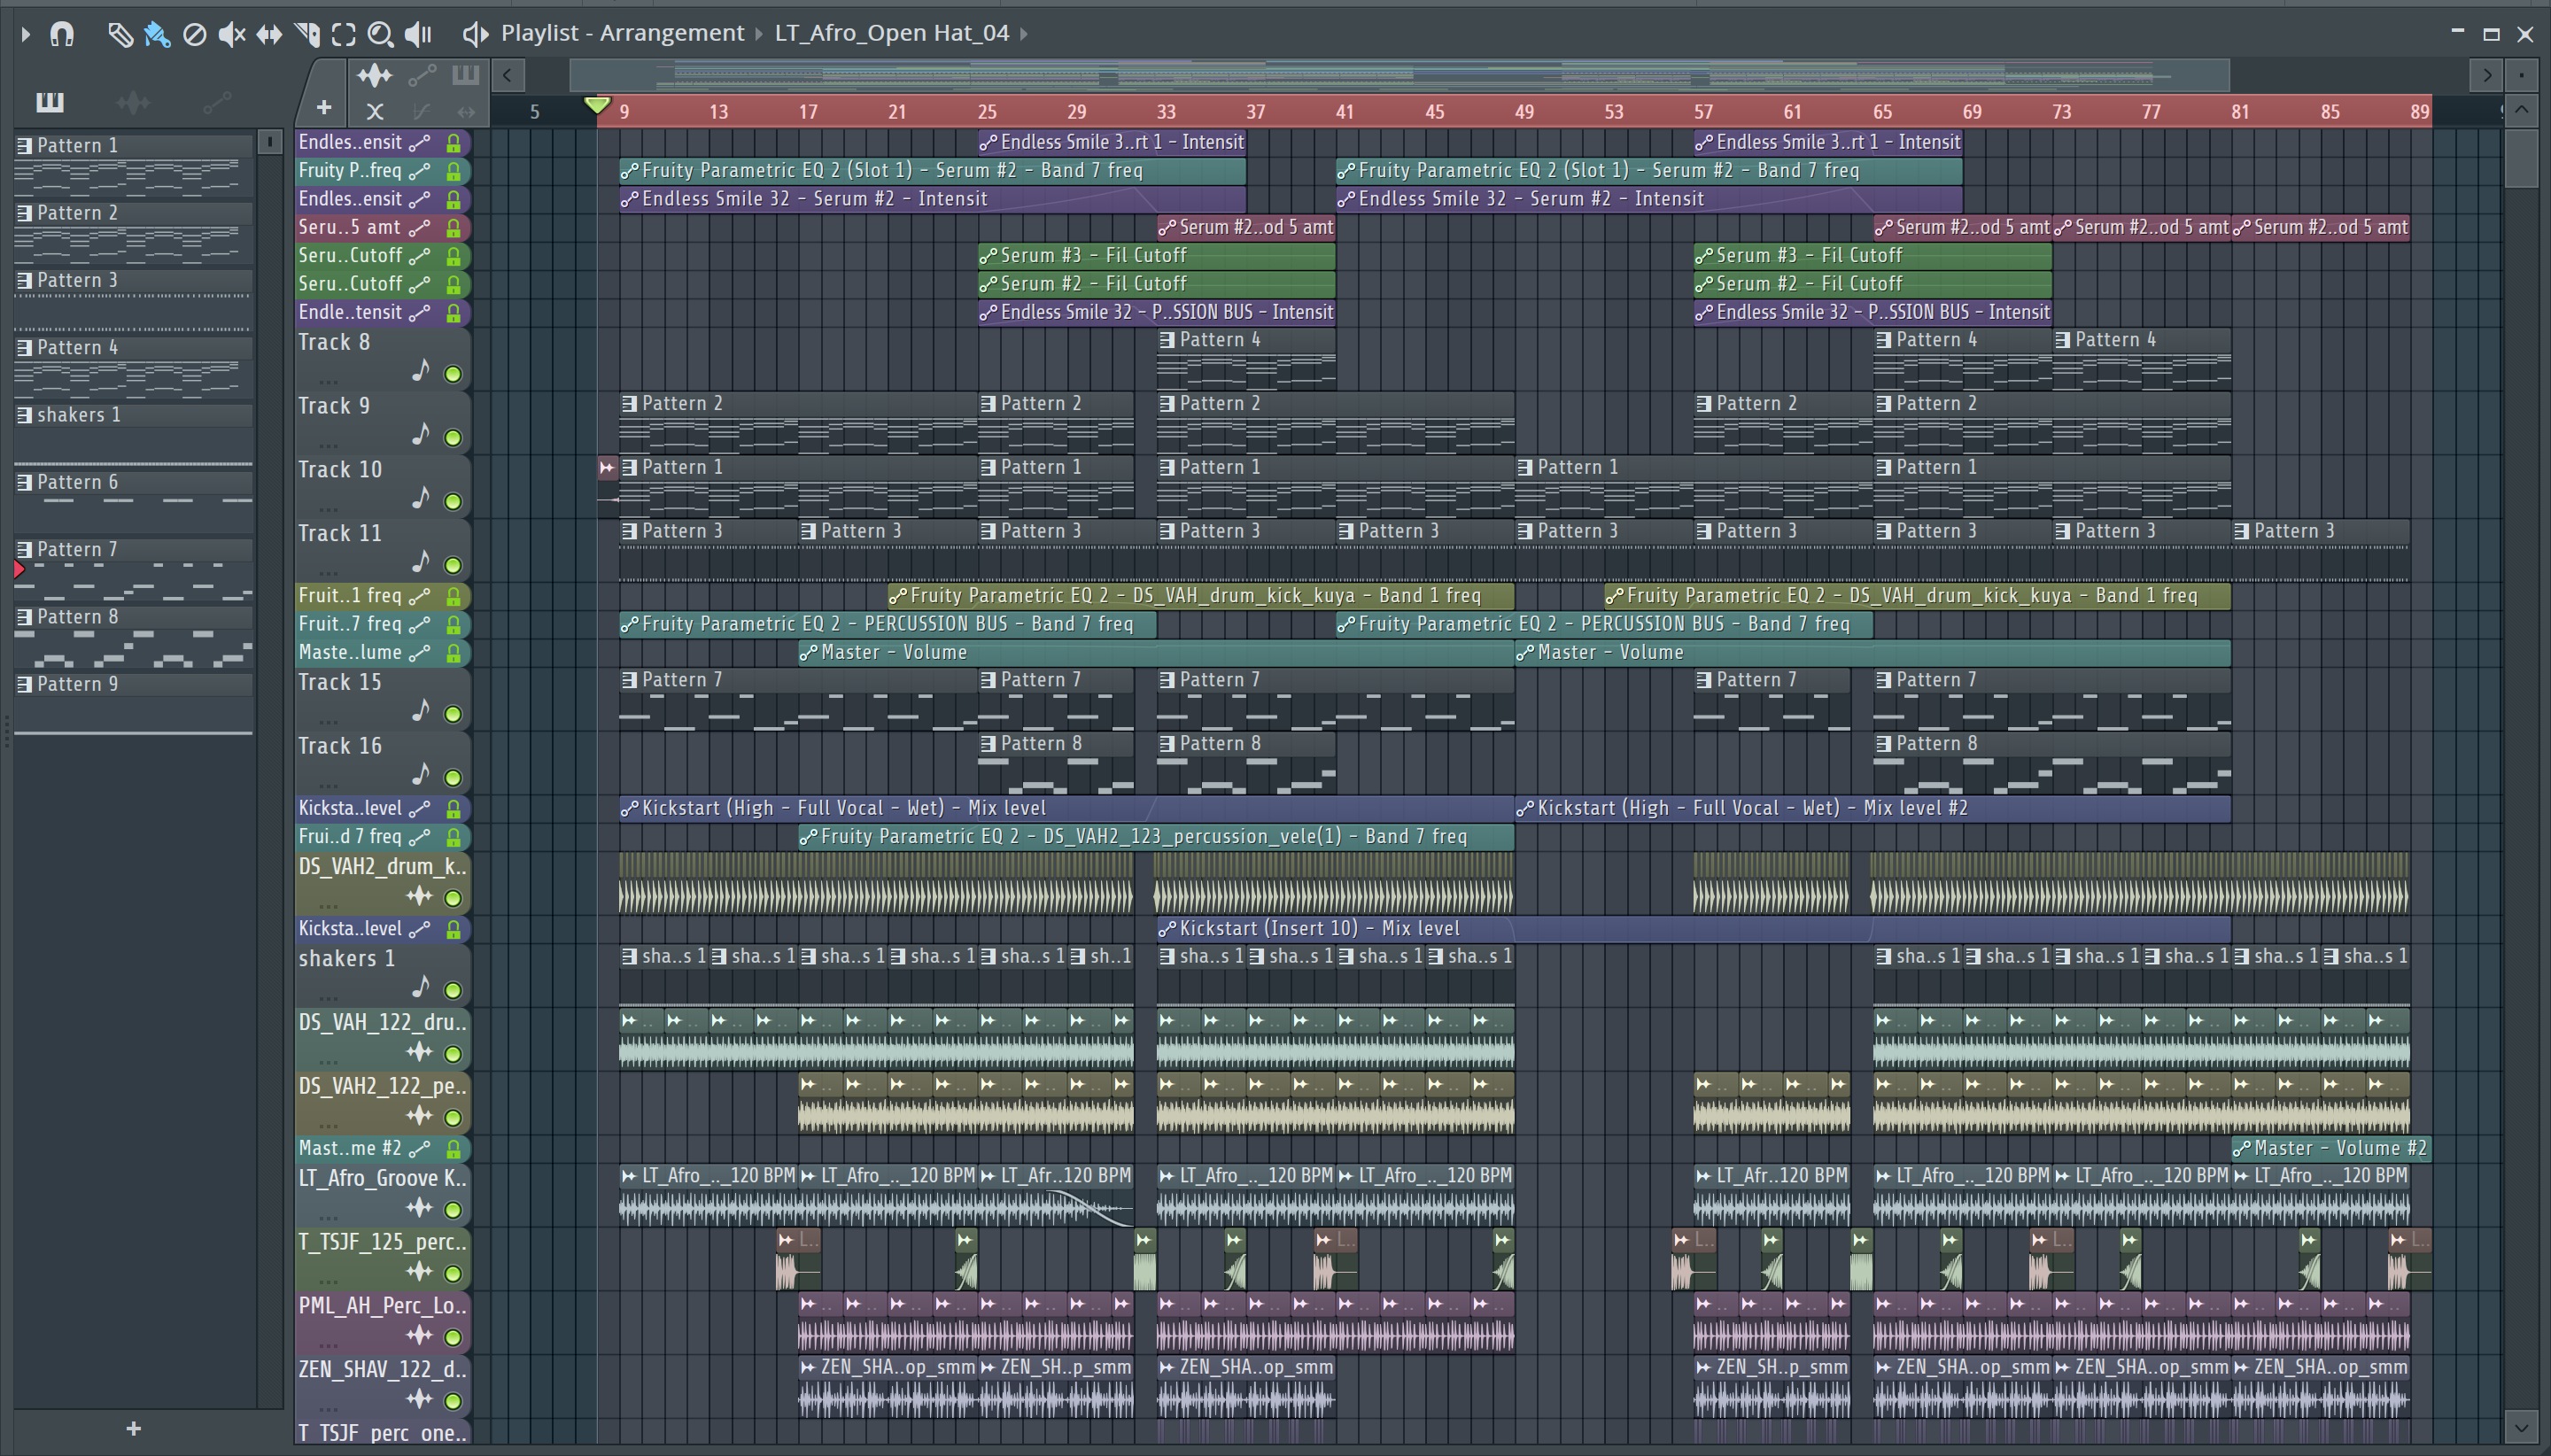This screenshot has height=1456, width=2551.
Task: Click the note icon on Track 8
Action: 421,371
